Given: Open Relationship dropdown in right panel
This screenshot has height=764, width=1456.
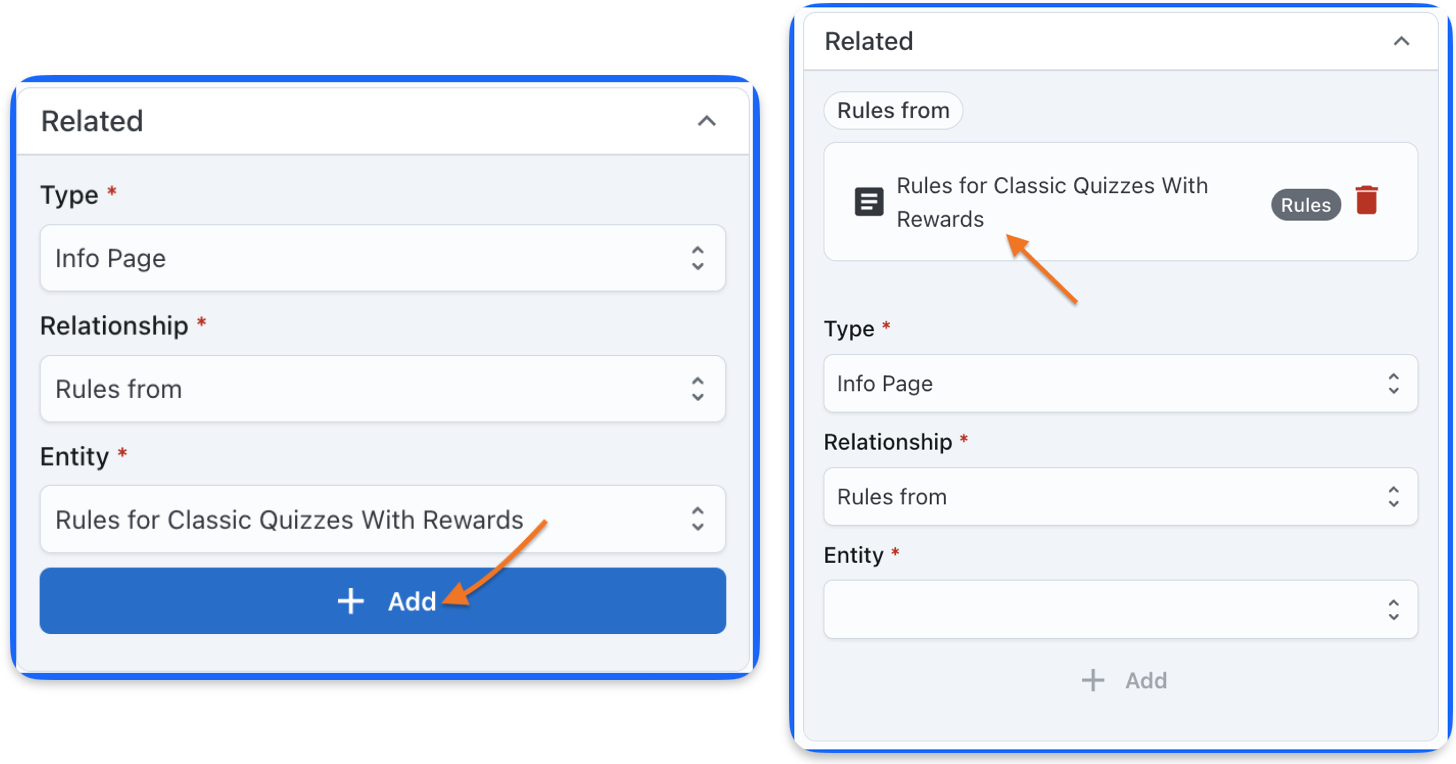Looking at the screenshot, I should click(1120, 496).
